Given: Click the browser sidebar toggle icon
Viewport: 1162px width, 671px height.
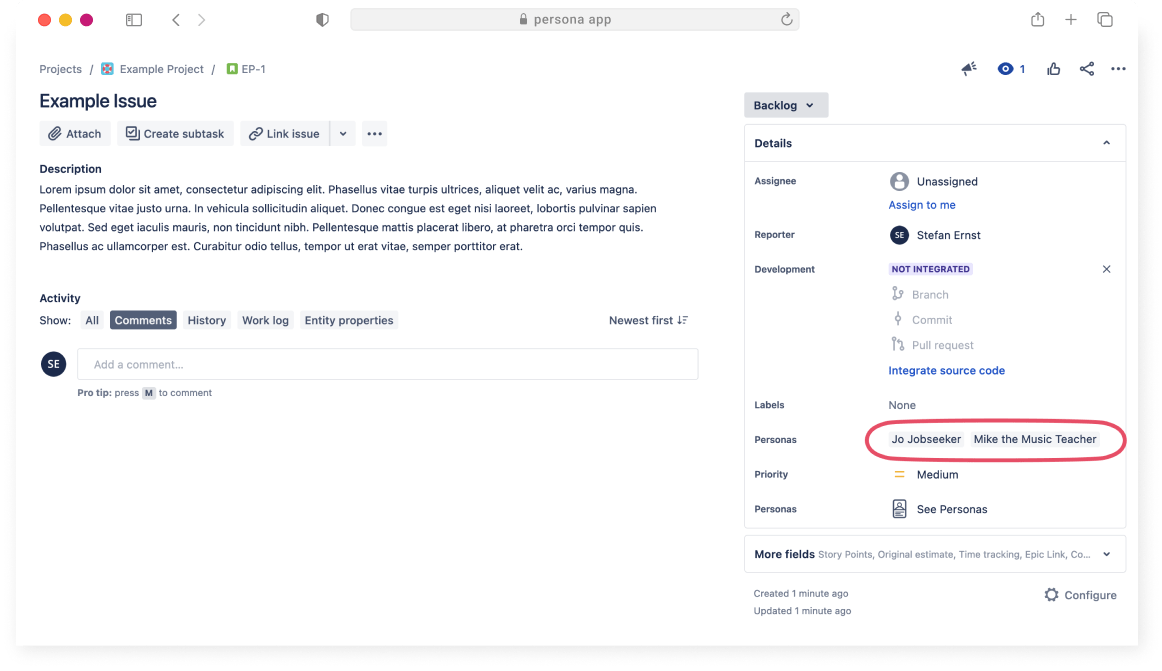Looking at the screenshot, I should click(x=134, y=20).
